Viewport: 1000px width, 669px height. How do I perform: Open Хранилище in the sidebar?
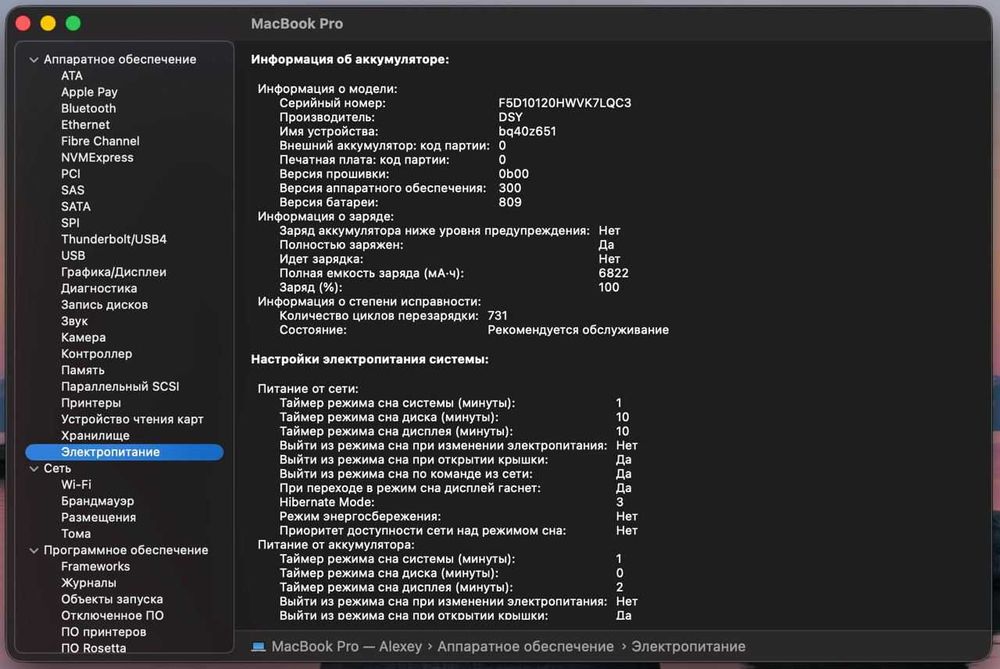click(x=95, y=436)
